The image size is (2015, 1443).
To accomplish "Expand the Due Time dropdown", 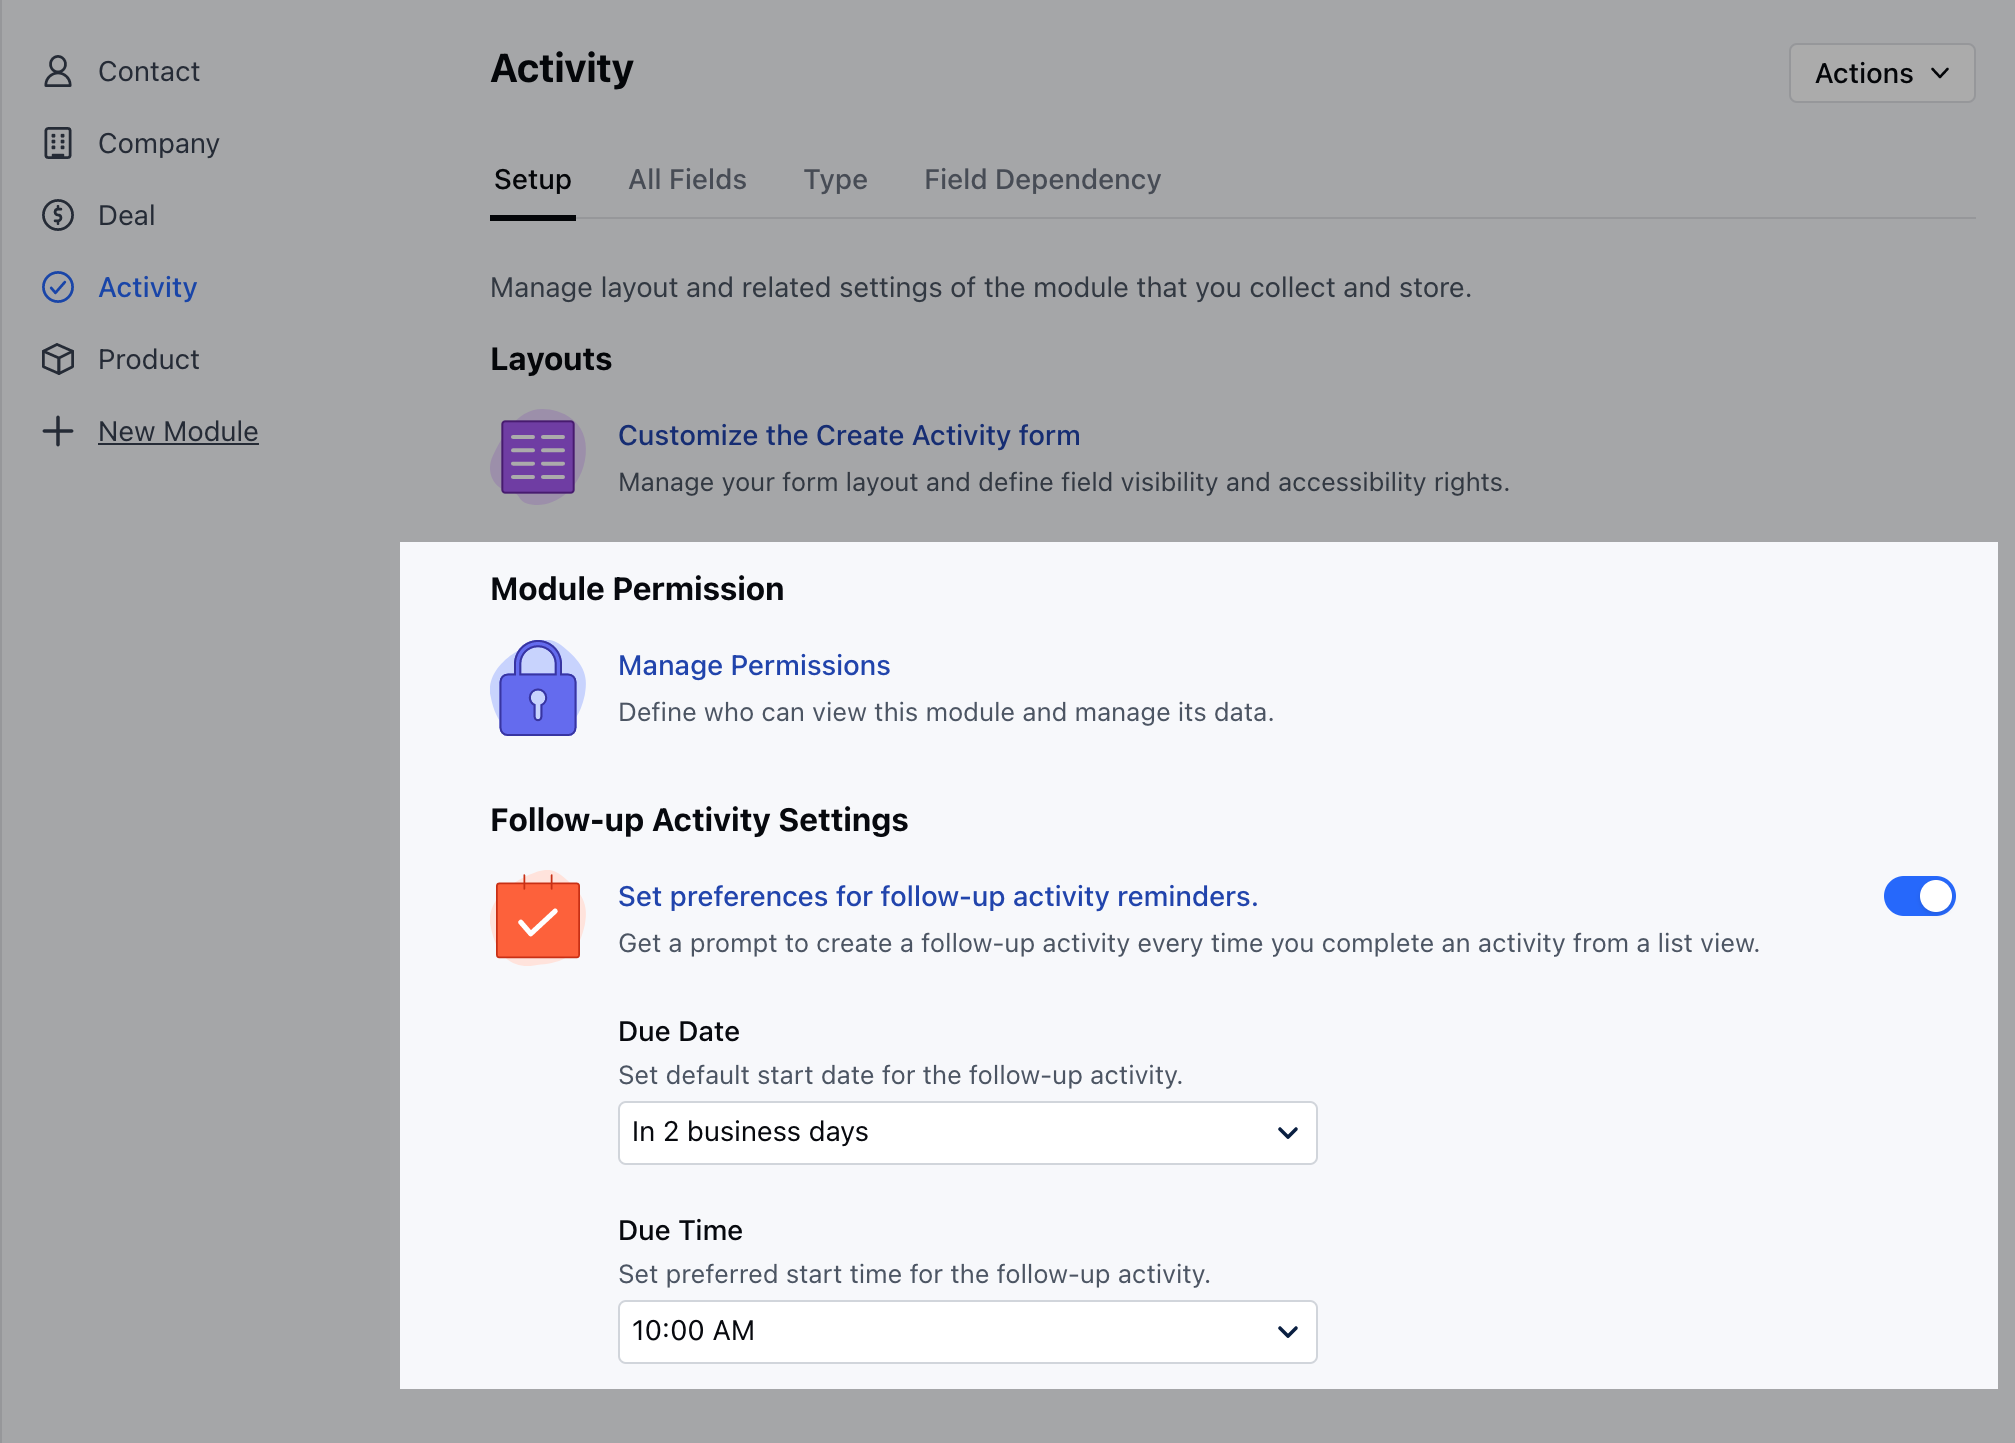I will pyautogui.click(x=967, y=1331).
